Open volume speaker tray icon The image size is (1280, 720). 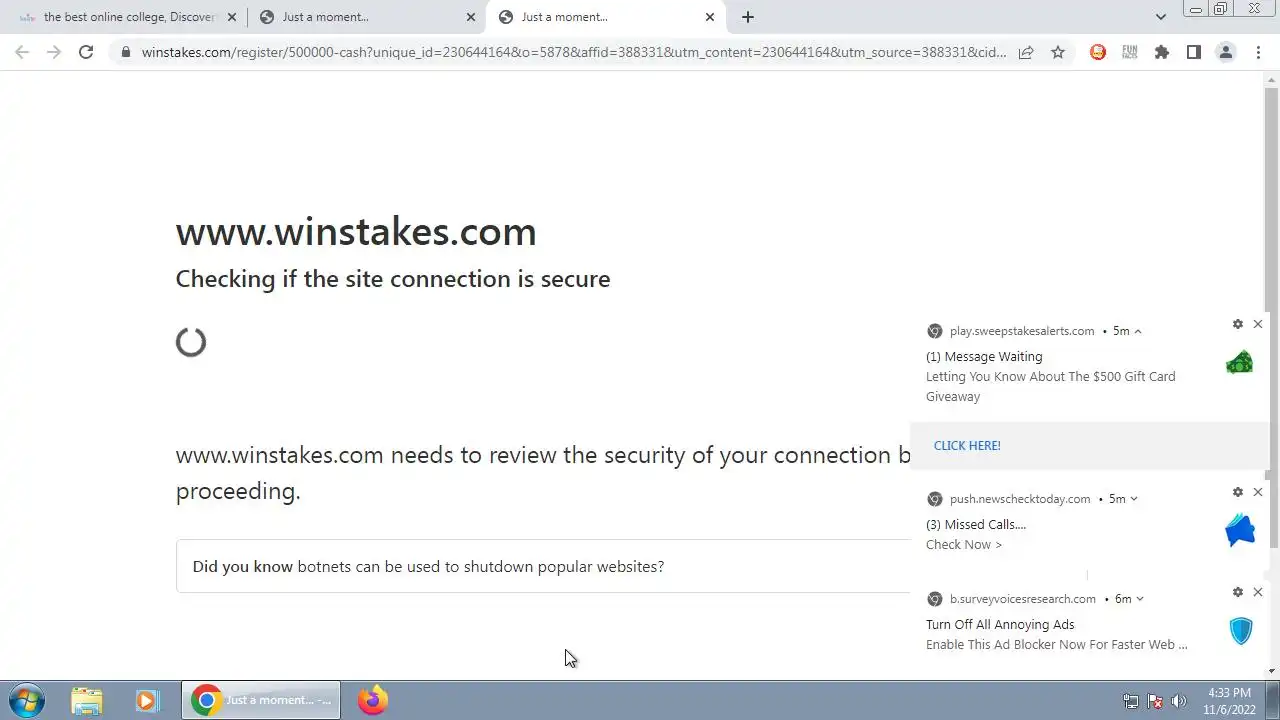tap(1179, 701)
